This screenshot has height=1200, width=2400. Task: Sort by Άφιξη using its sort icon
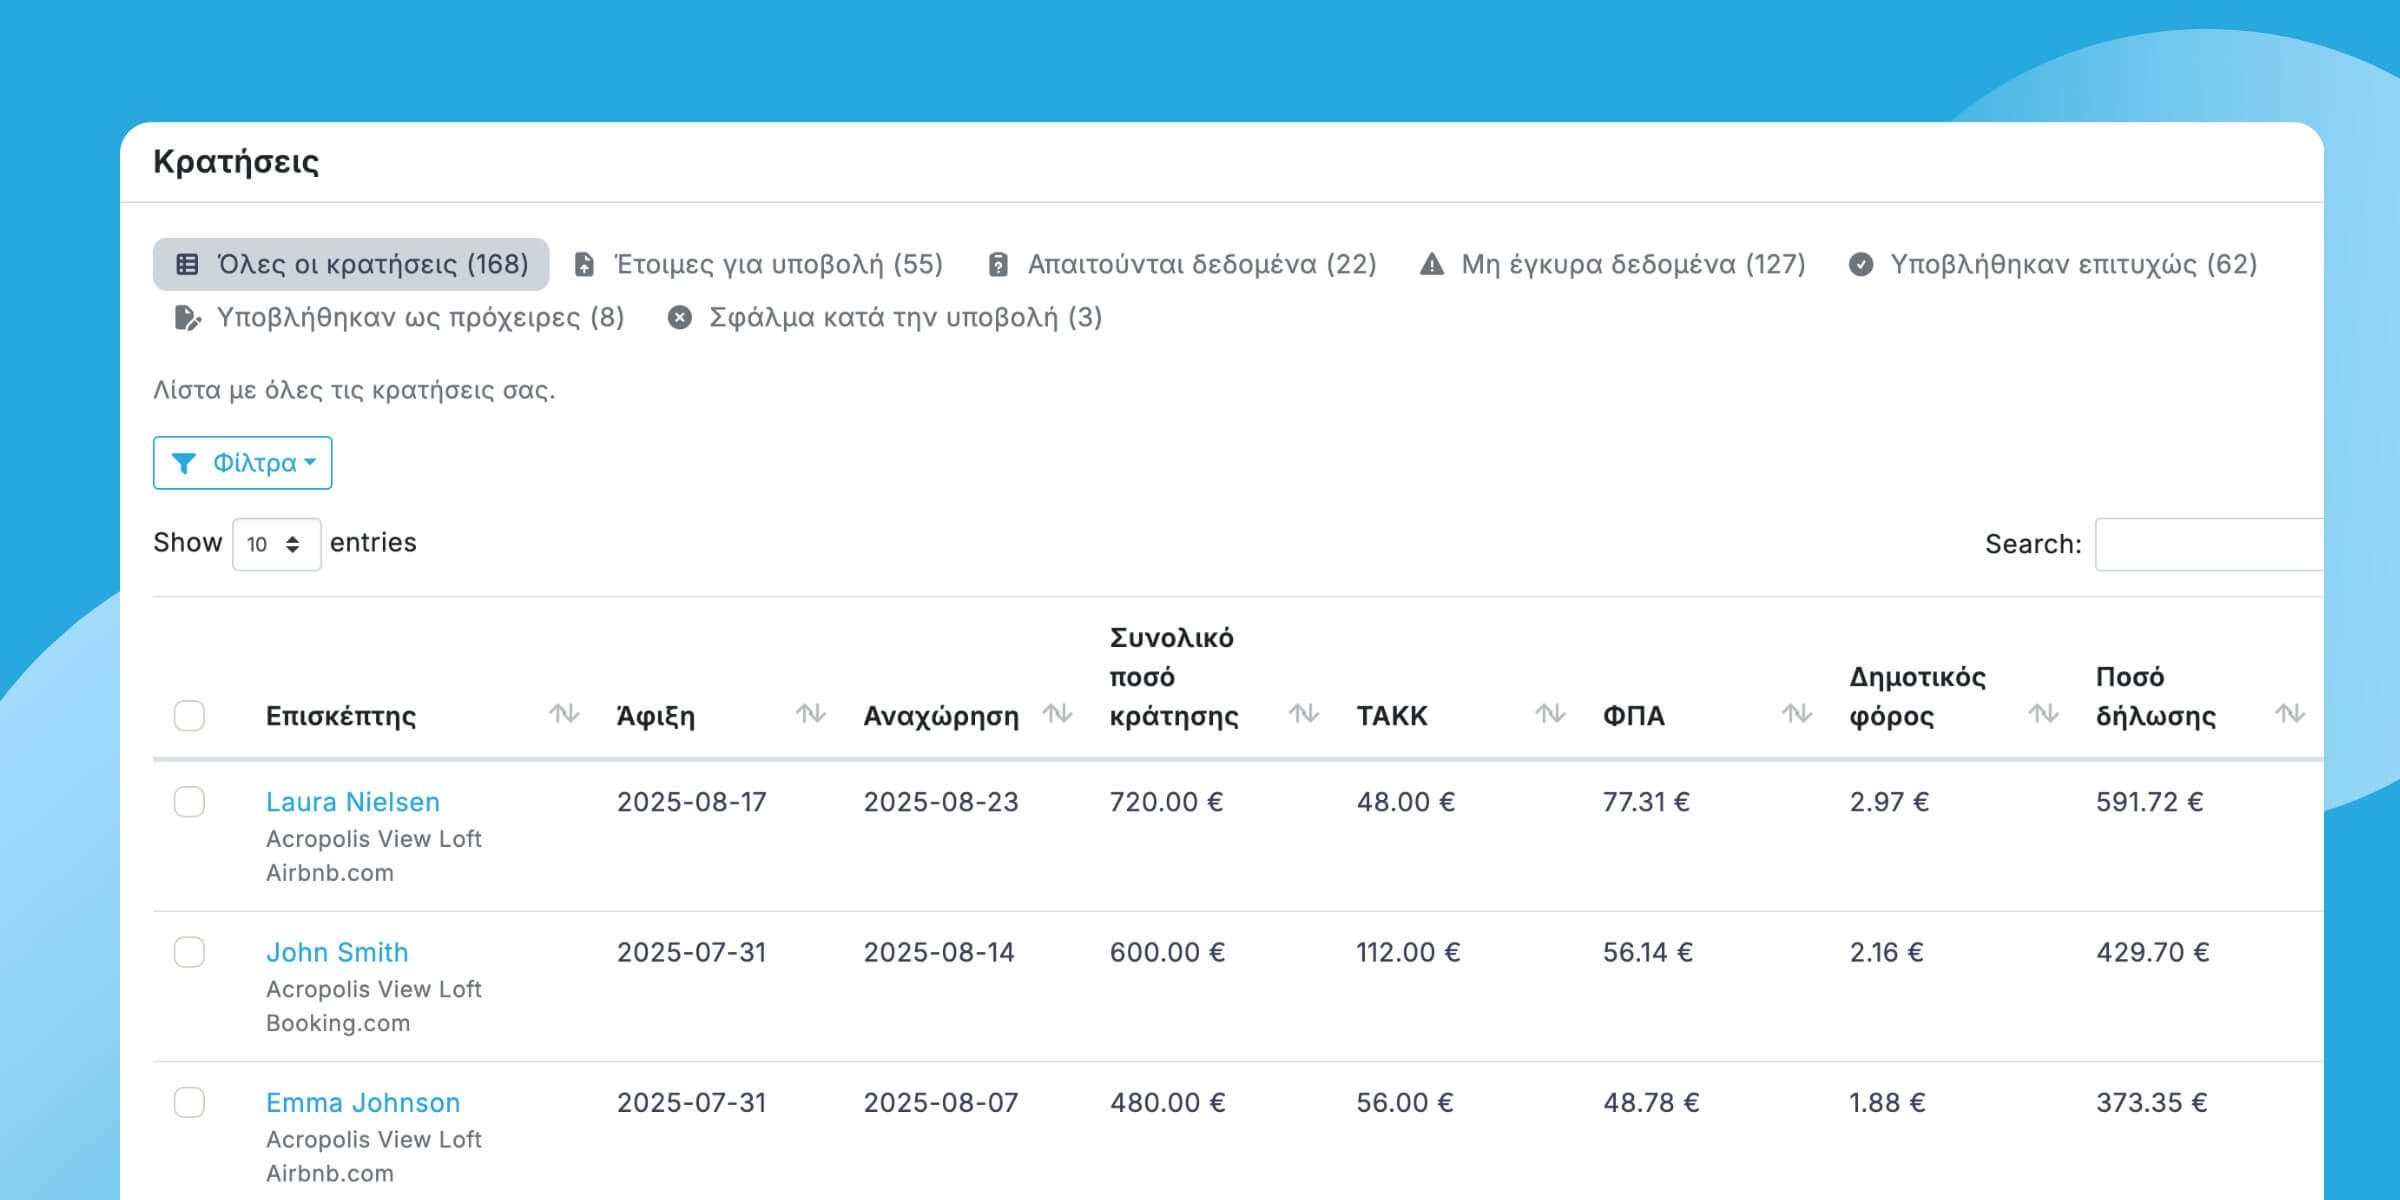coord(810,714)
